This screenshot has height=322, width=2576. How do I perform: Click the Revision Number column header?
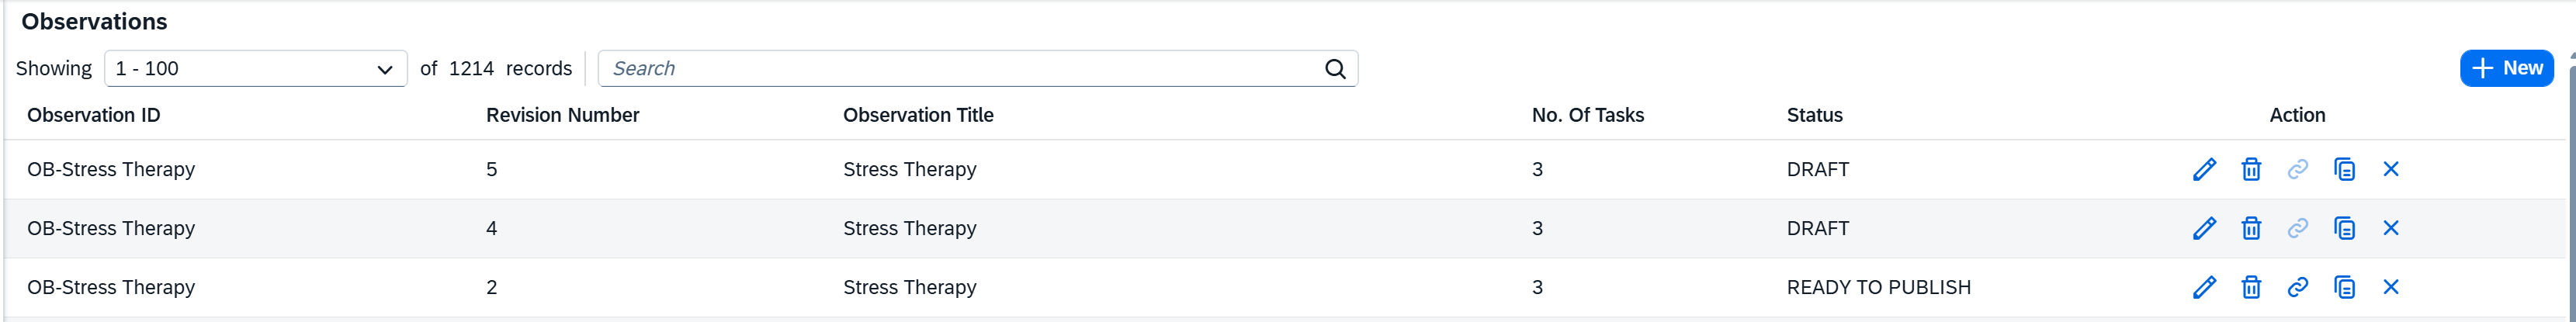click(562, 115)
